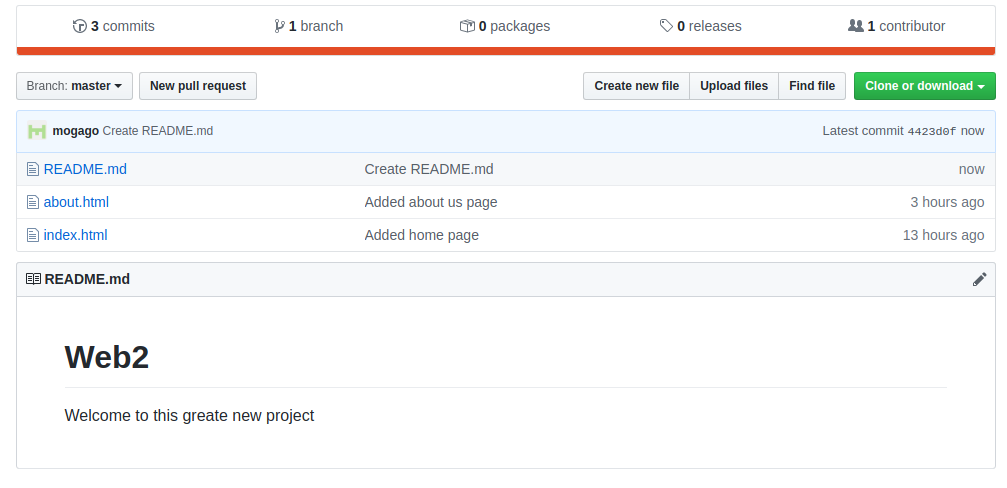Open the latest commit message Create README.md
This screenshot has width=1007, height=488.
point(158,131)
